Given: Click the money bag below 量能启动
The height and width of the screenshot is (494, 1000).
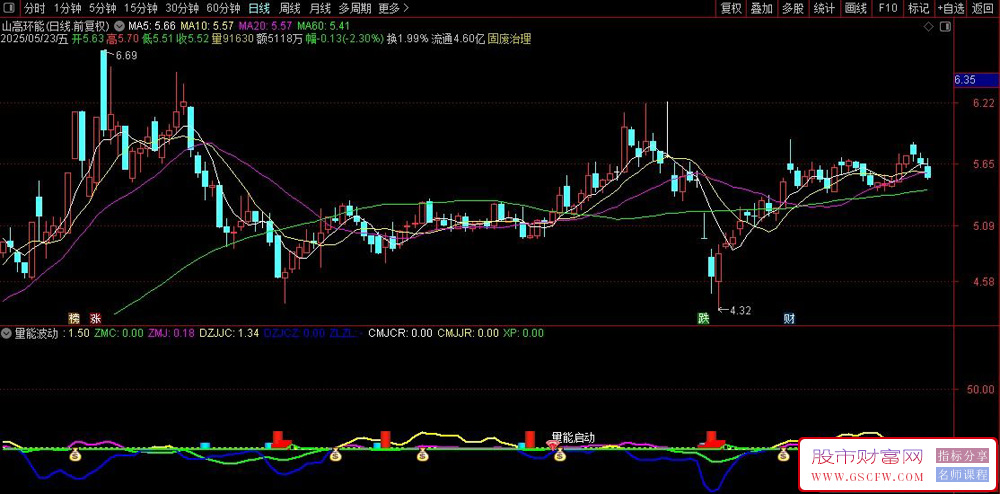Looking at the screenshot, I should point(560,456).
